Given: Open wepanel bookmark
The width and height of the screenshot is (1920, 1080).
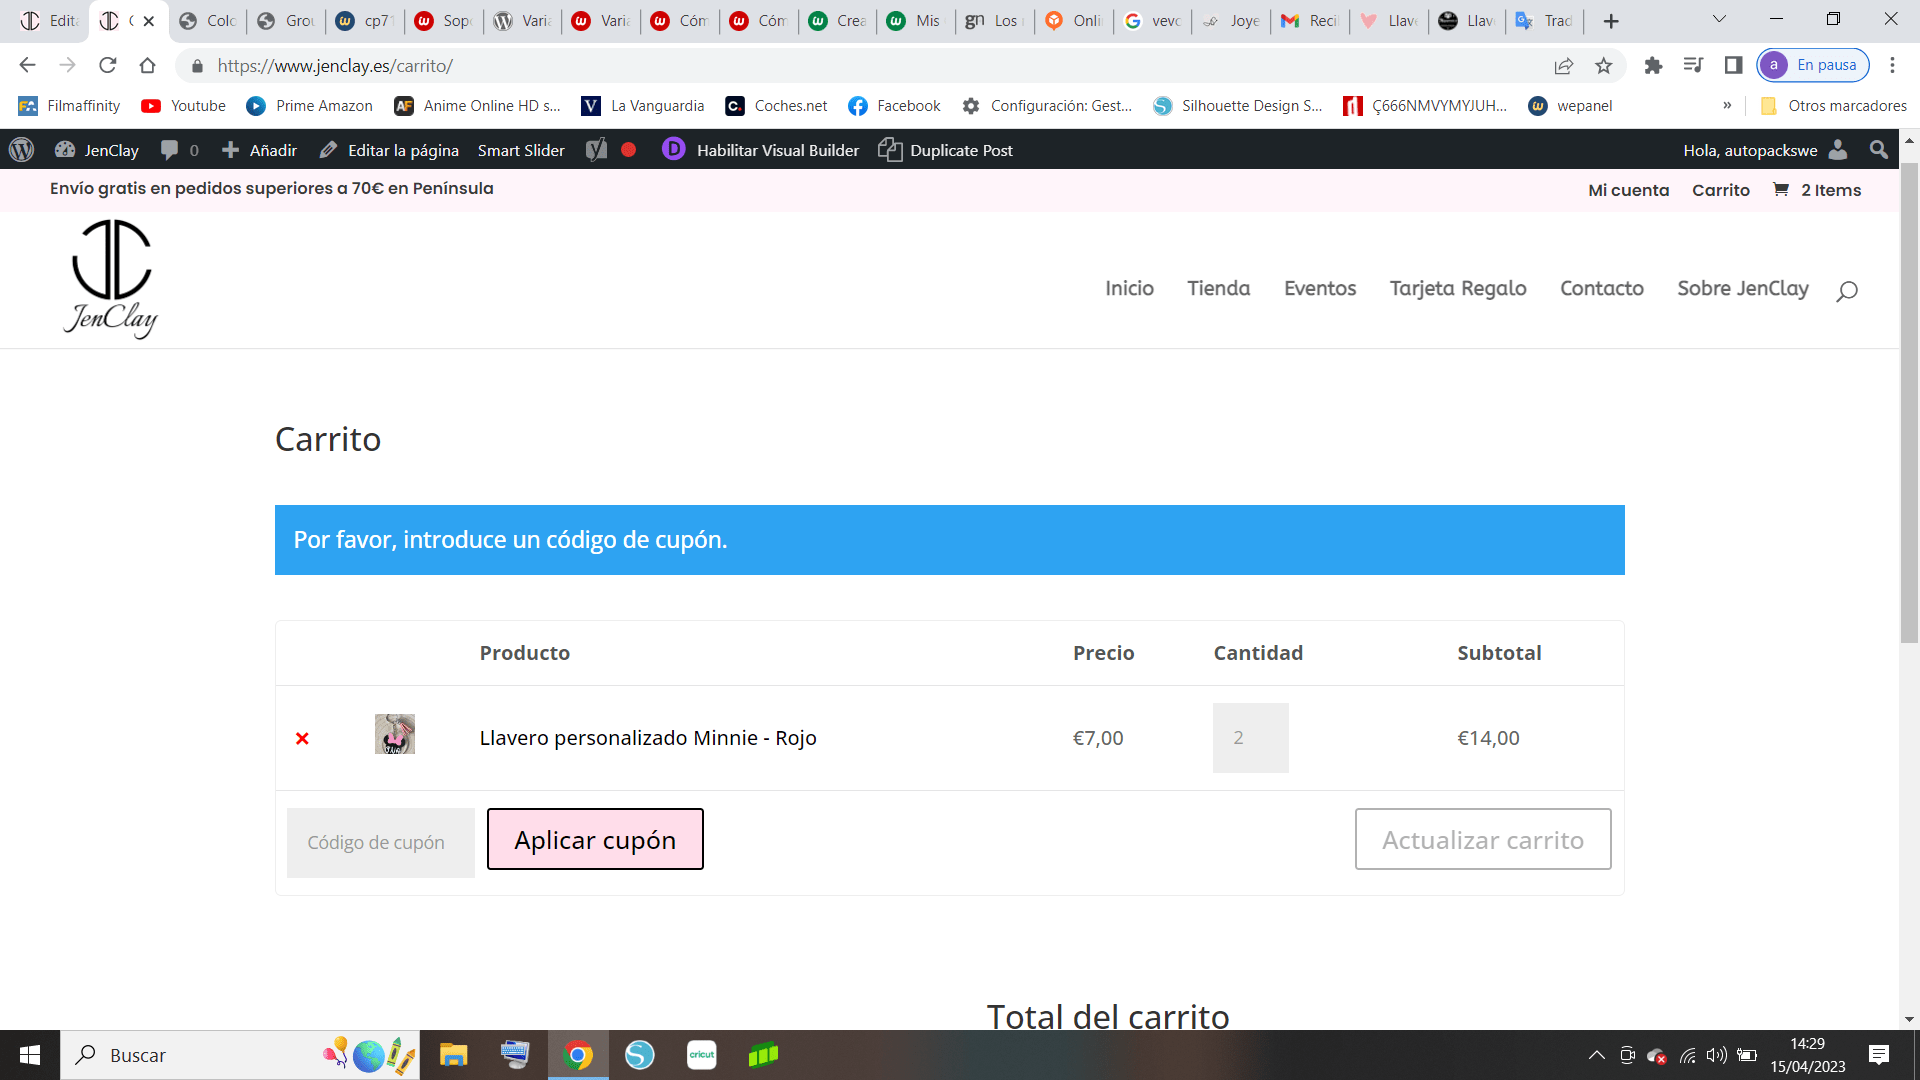Looking at the screenshot, I should click(1570, 106).
